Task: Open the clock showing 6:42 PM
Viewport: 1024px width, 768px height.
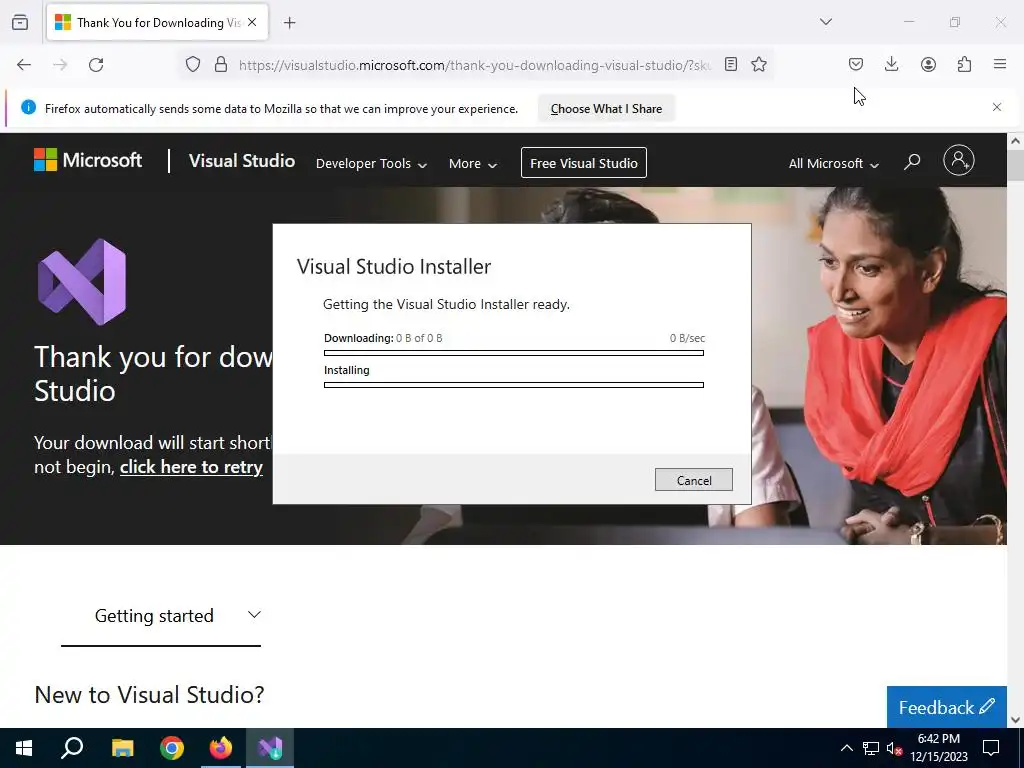Action: click(x=938, y=748)
